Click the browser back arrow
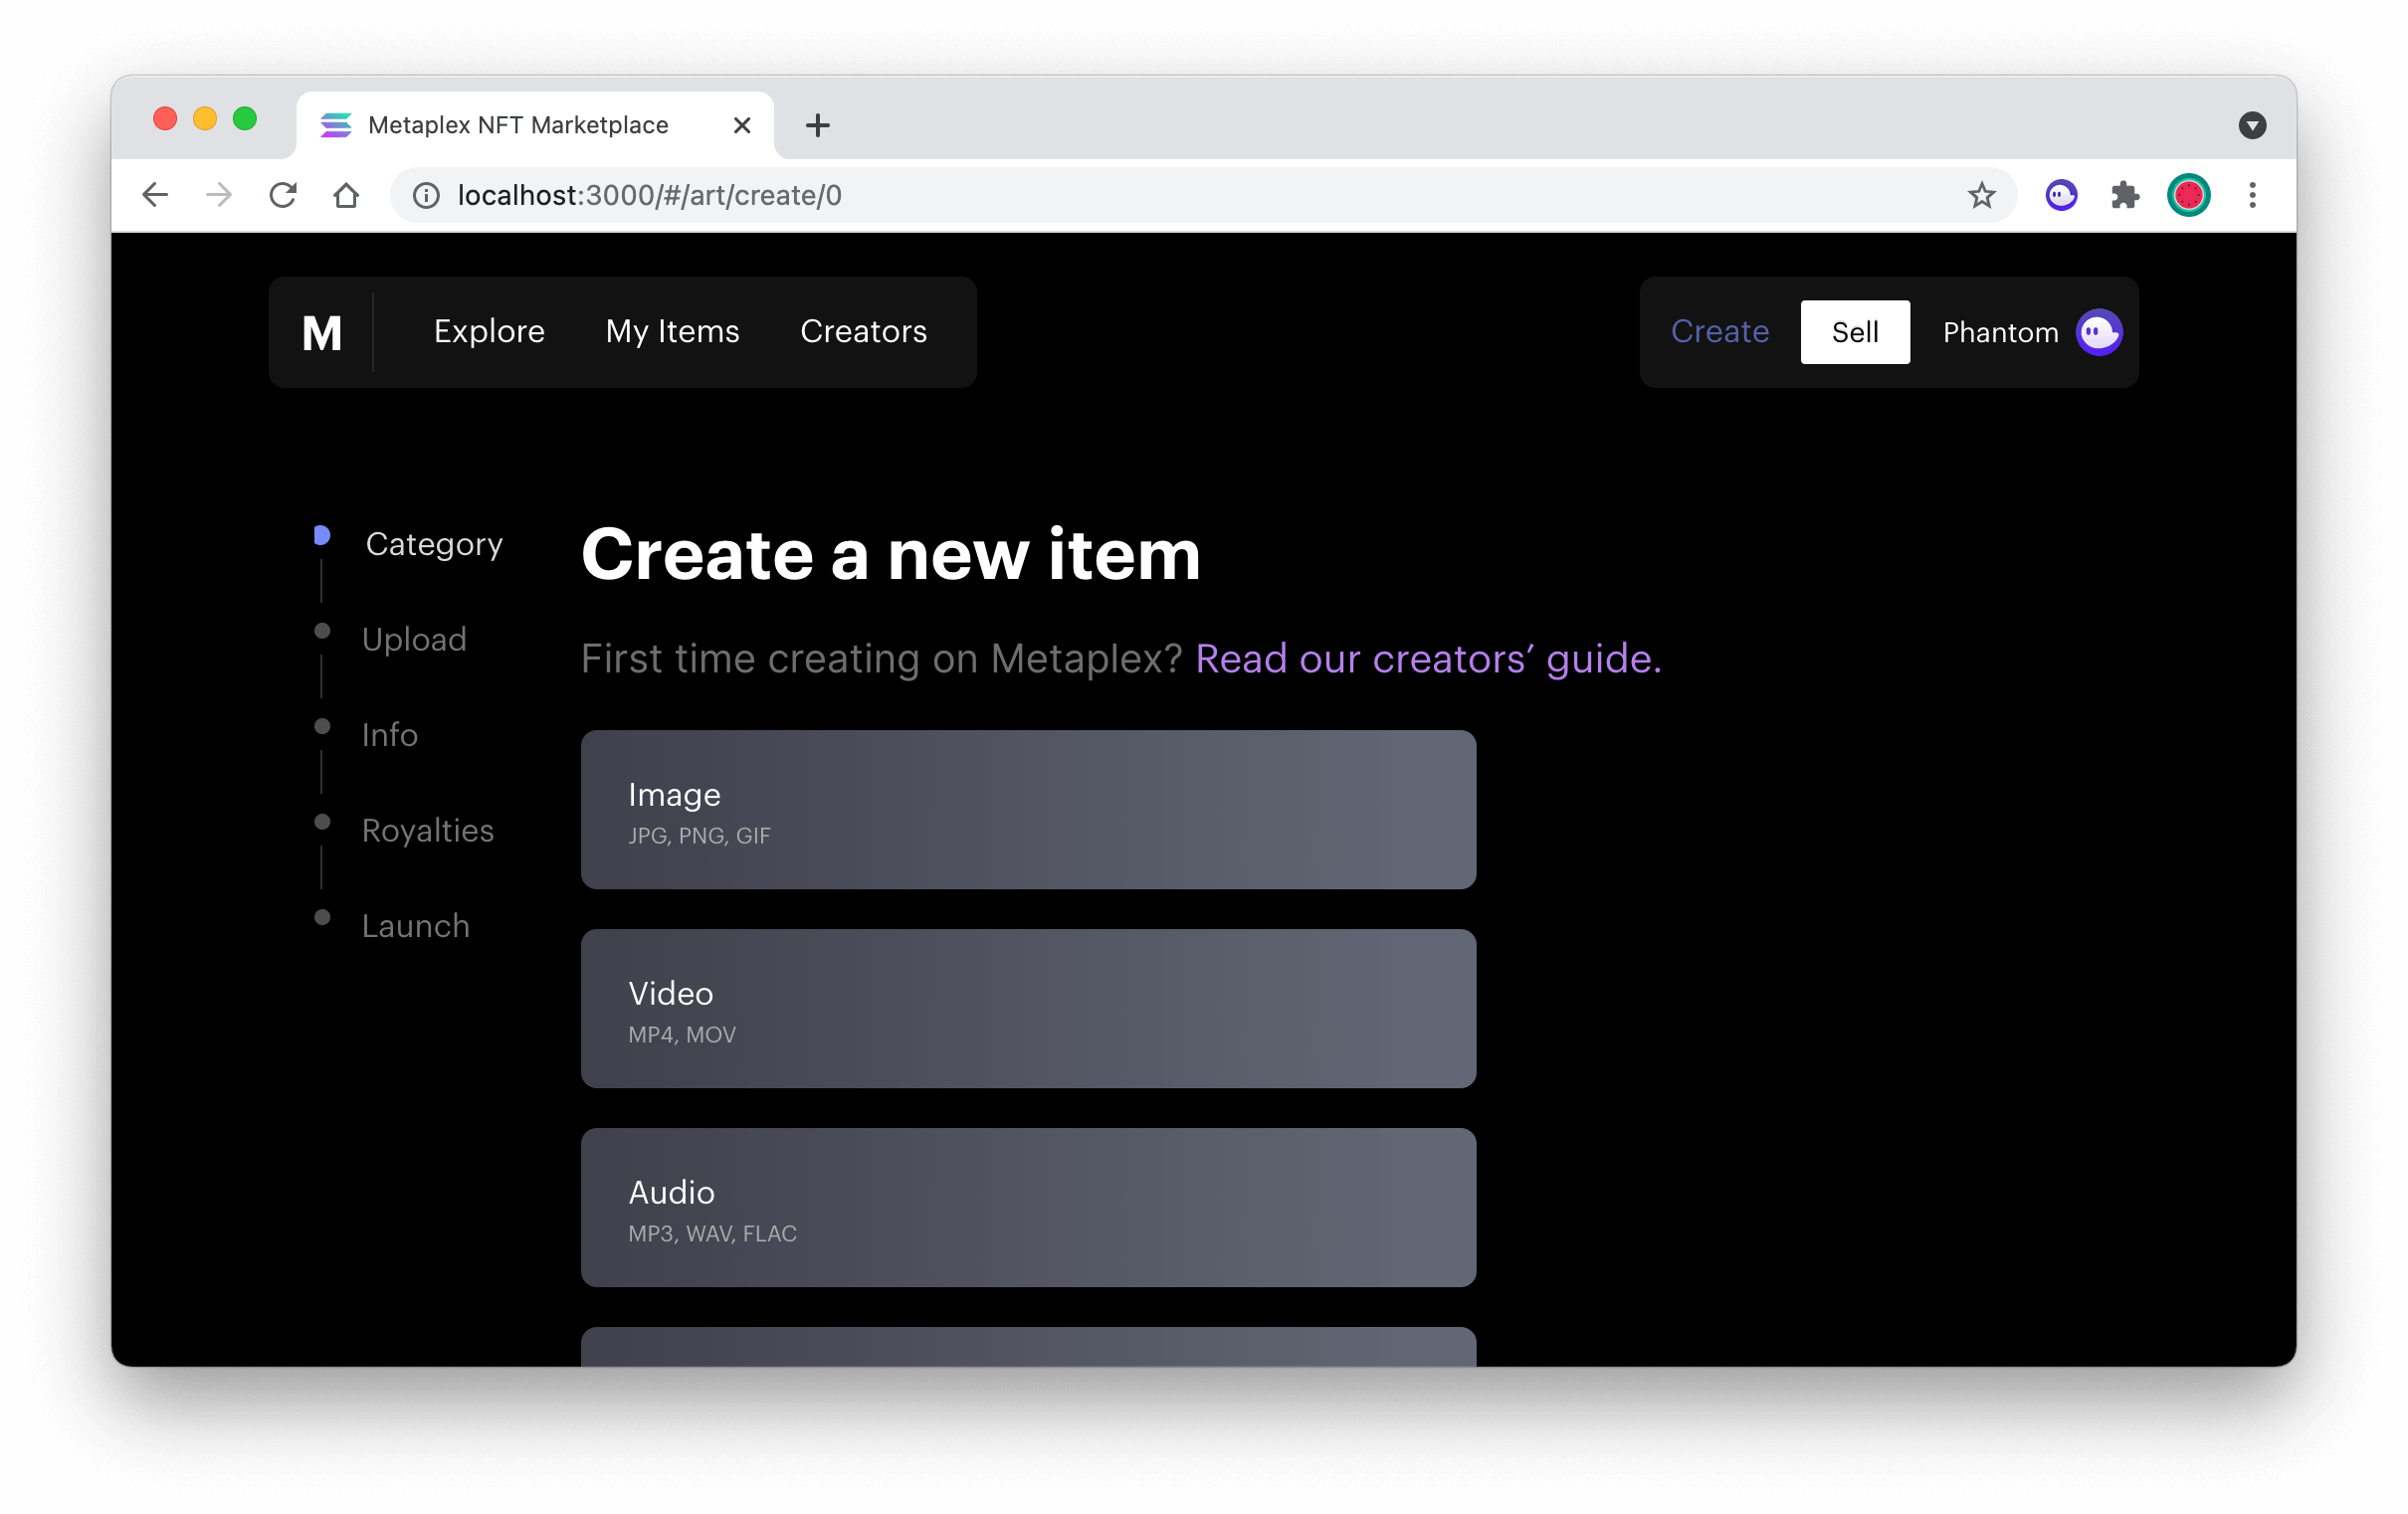Viewport: 2408px width, 1514px height. pos(155,195)
